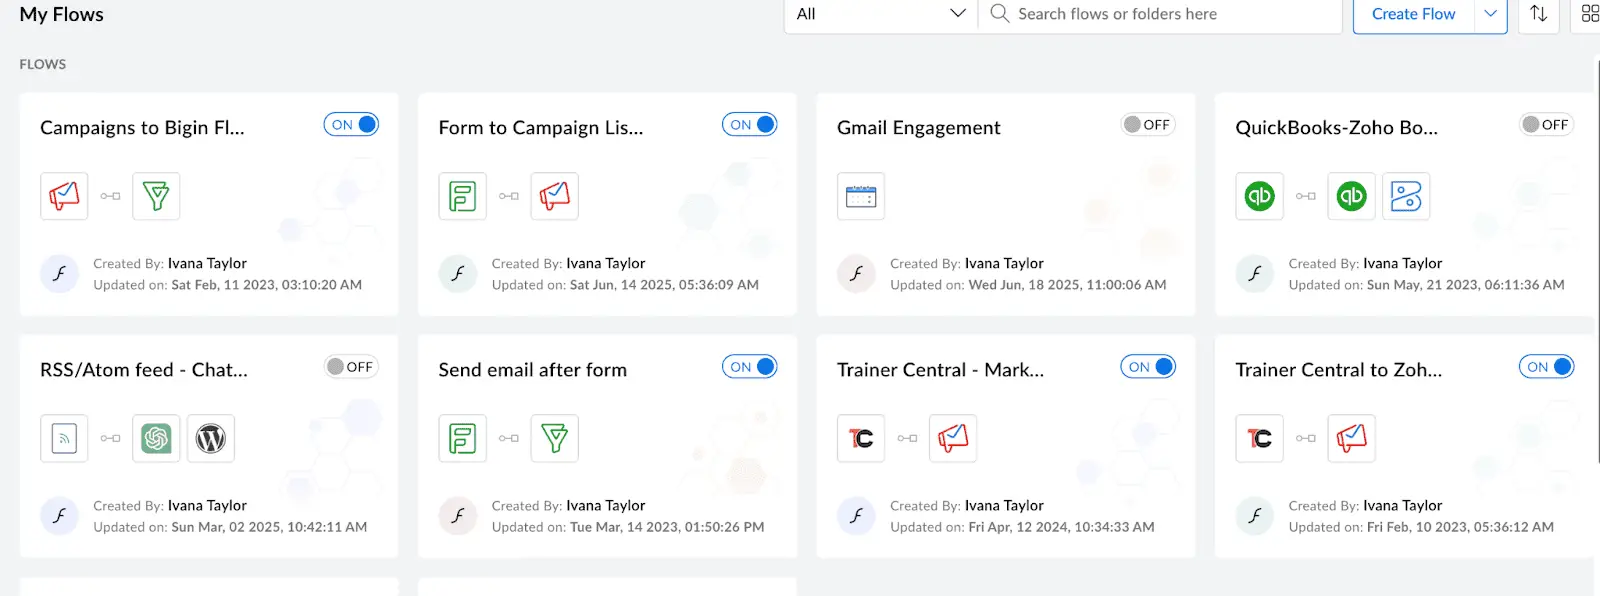This screenshot has height=596, width=1600.
Task: Open the Trainer Central - Mark... title
Action: [x=940, y=370]
